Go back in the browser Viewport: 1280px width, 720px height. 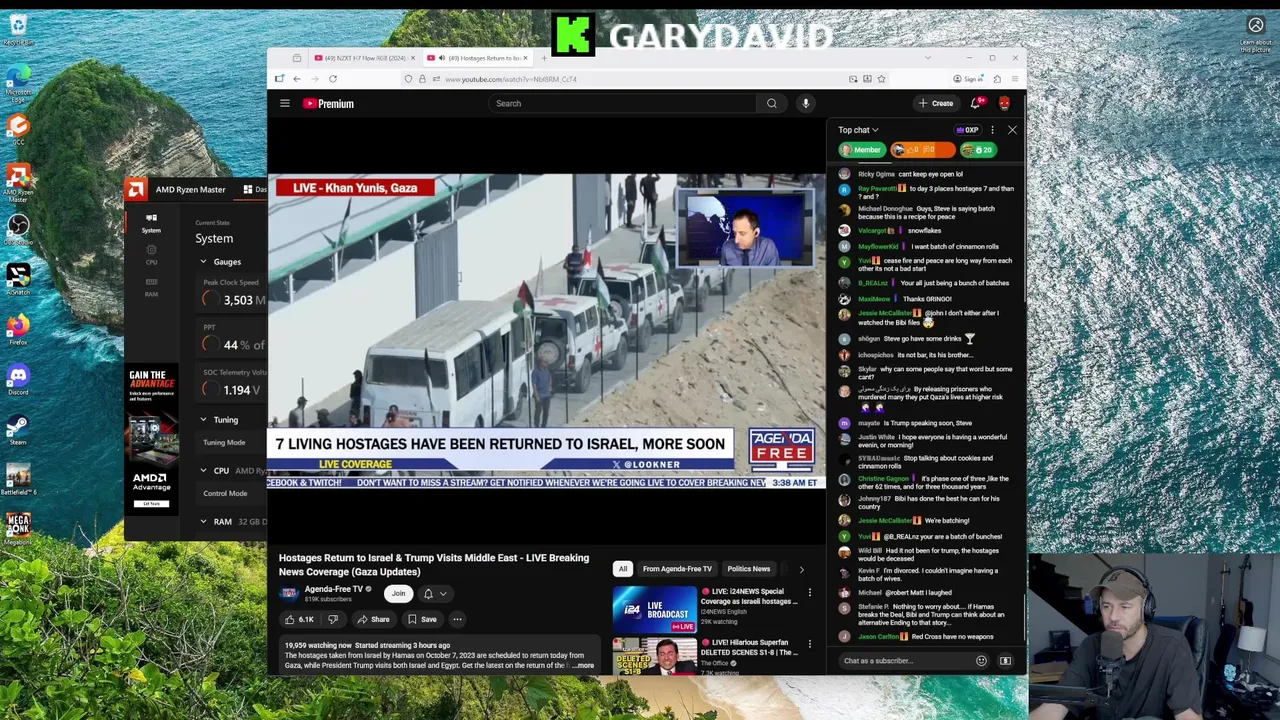[297, 79]
